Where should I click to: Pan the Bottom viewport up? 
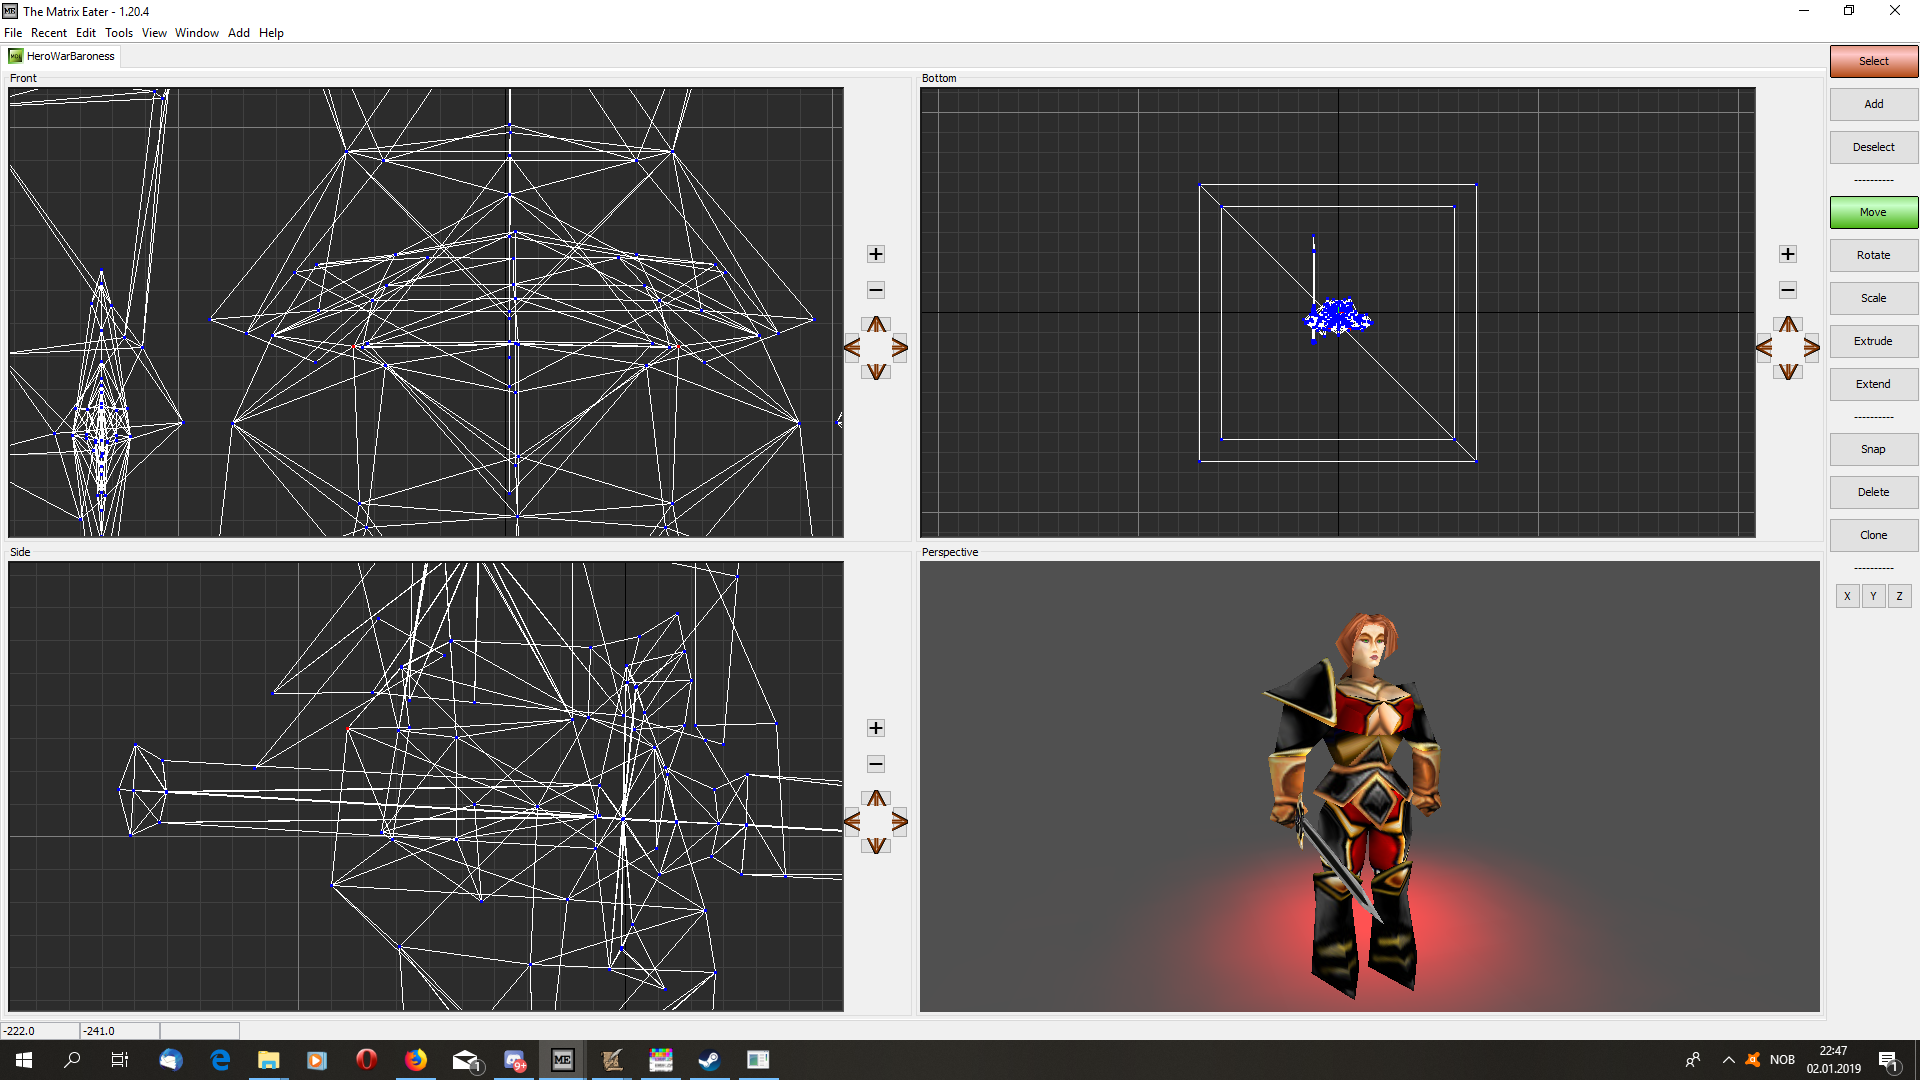(x=1788, y=324)
